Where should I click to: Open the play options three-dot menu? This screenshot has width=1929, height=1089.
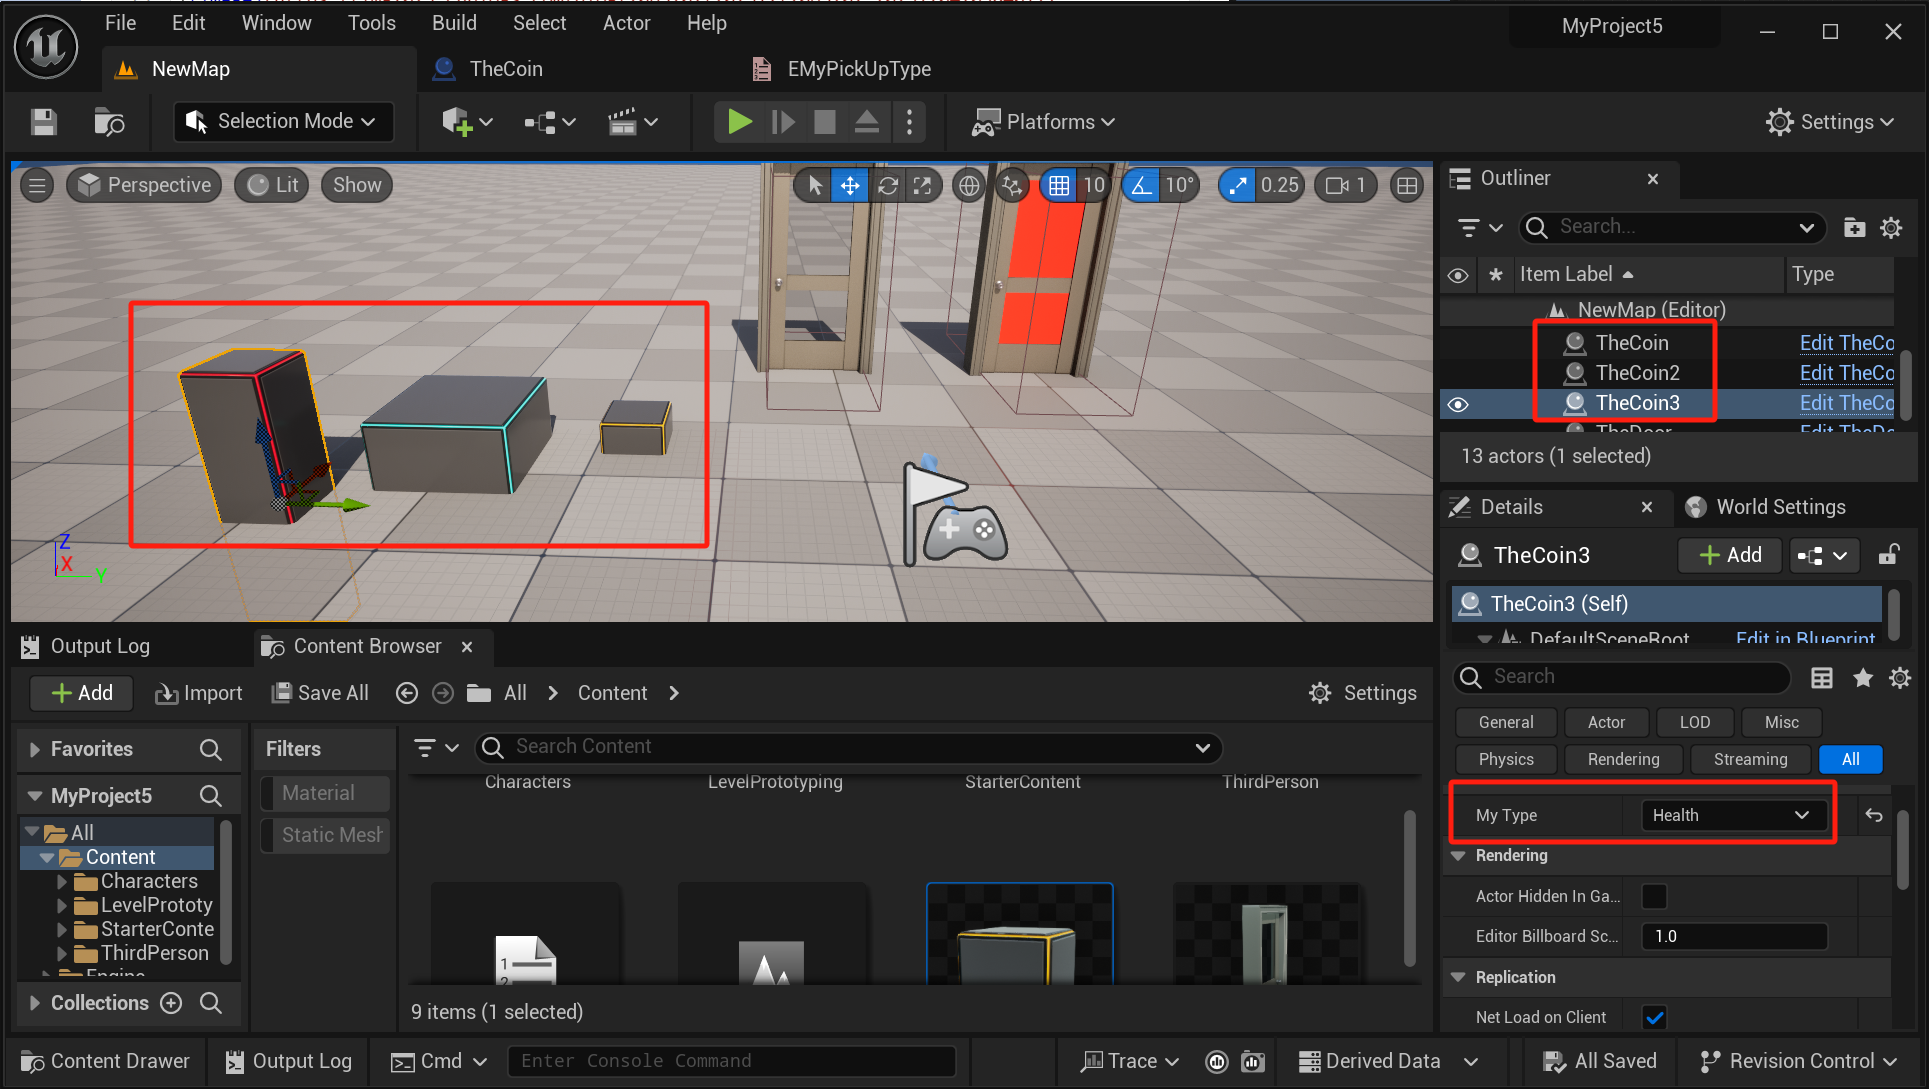(909, 122)
